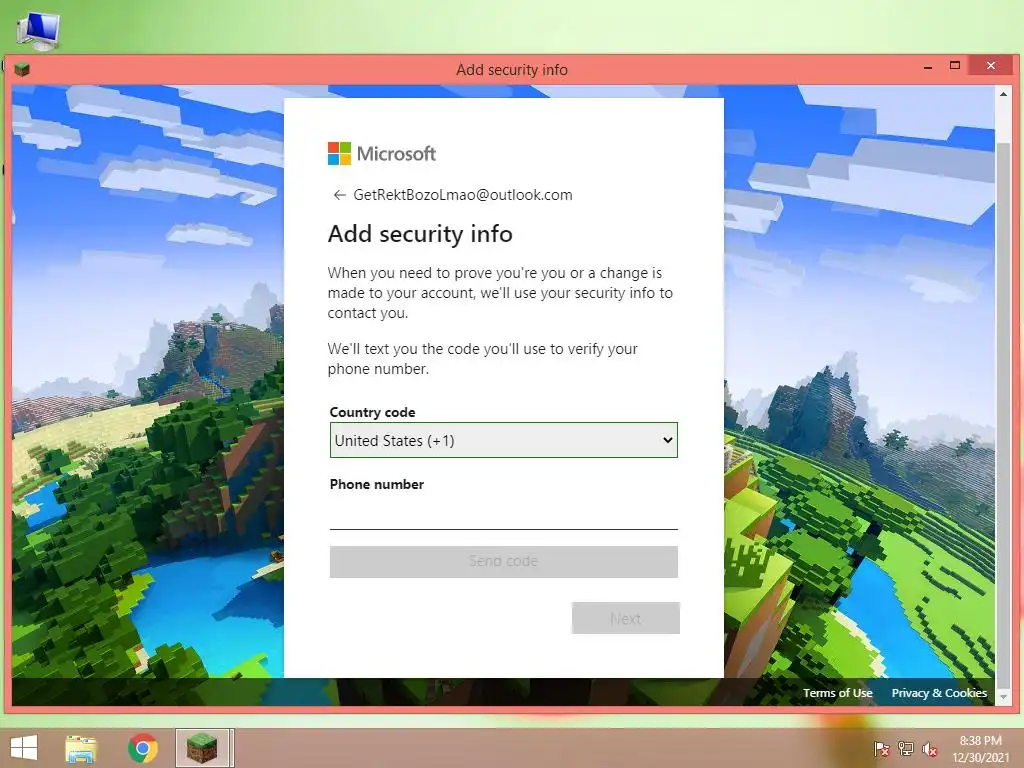The height and width of the screenshot is (768, 1024).
Task: Open the Terms of Use link
Action: pos(837,693)
